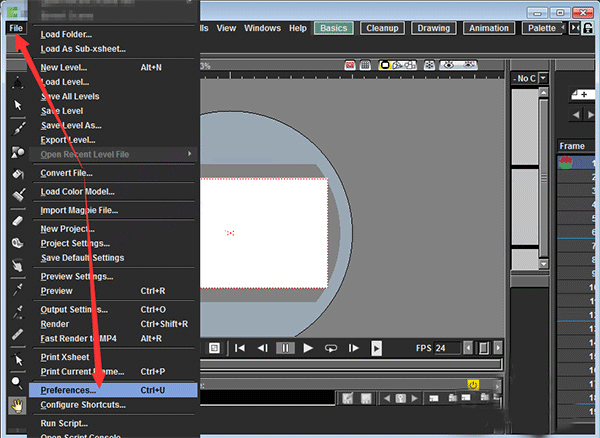Click the FPS value input field

[x=447, y=348]
